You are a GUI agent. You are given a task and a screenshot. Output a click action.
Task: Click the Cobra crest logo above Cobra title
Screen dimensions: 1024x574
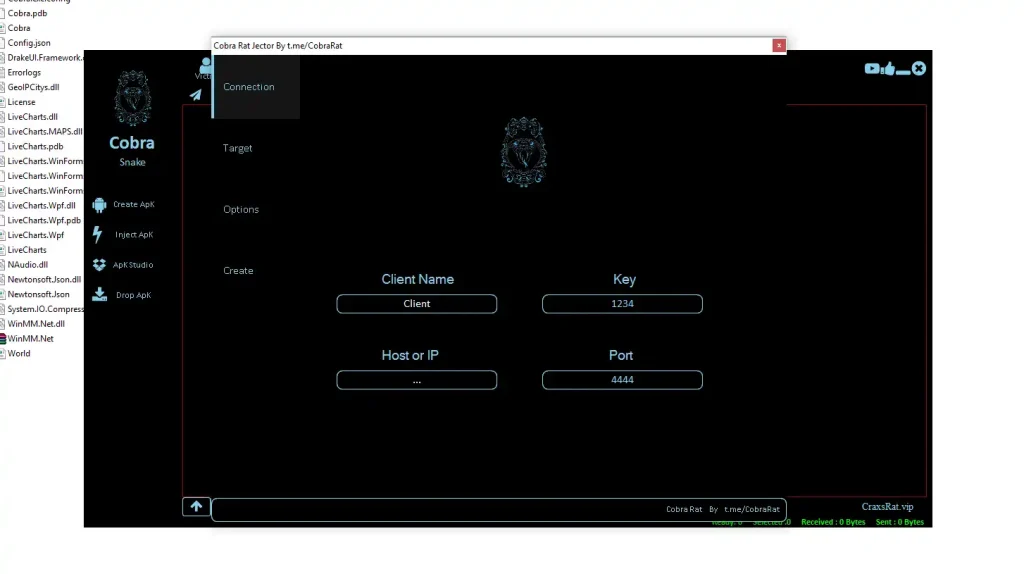[131, 99]
